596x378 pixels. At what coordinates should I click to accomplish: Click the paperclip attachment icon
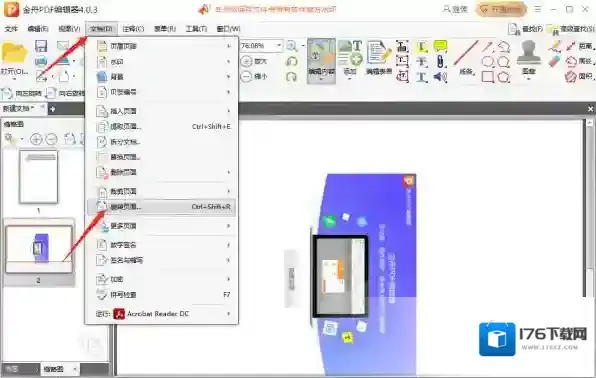[x=440, y=62]
